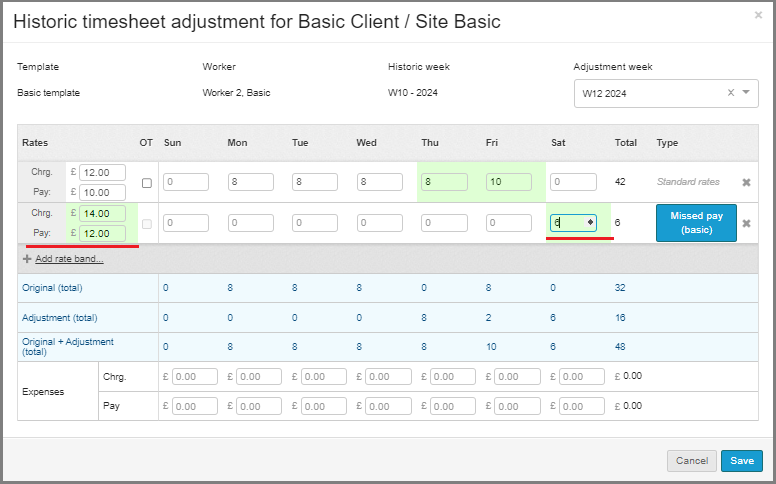Click the plus icon beside Add rate band
This screenshot has width=776, height=484.
(x=27, y=259)
